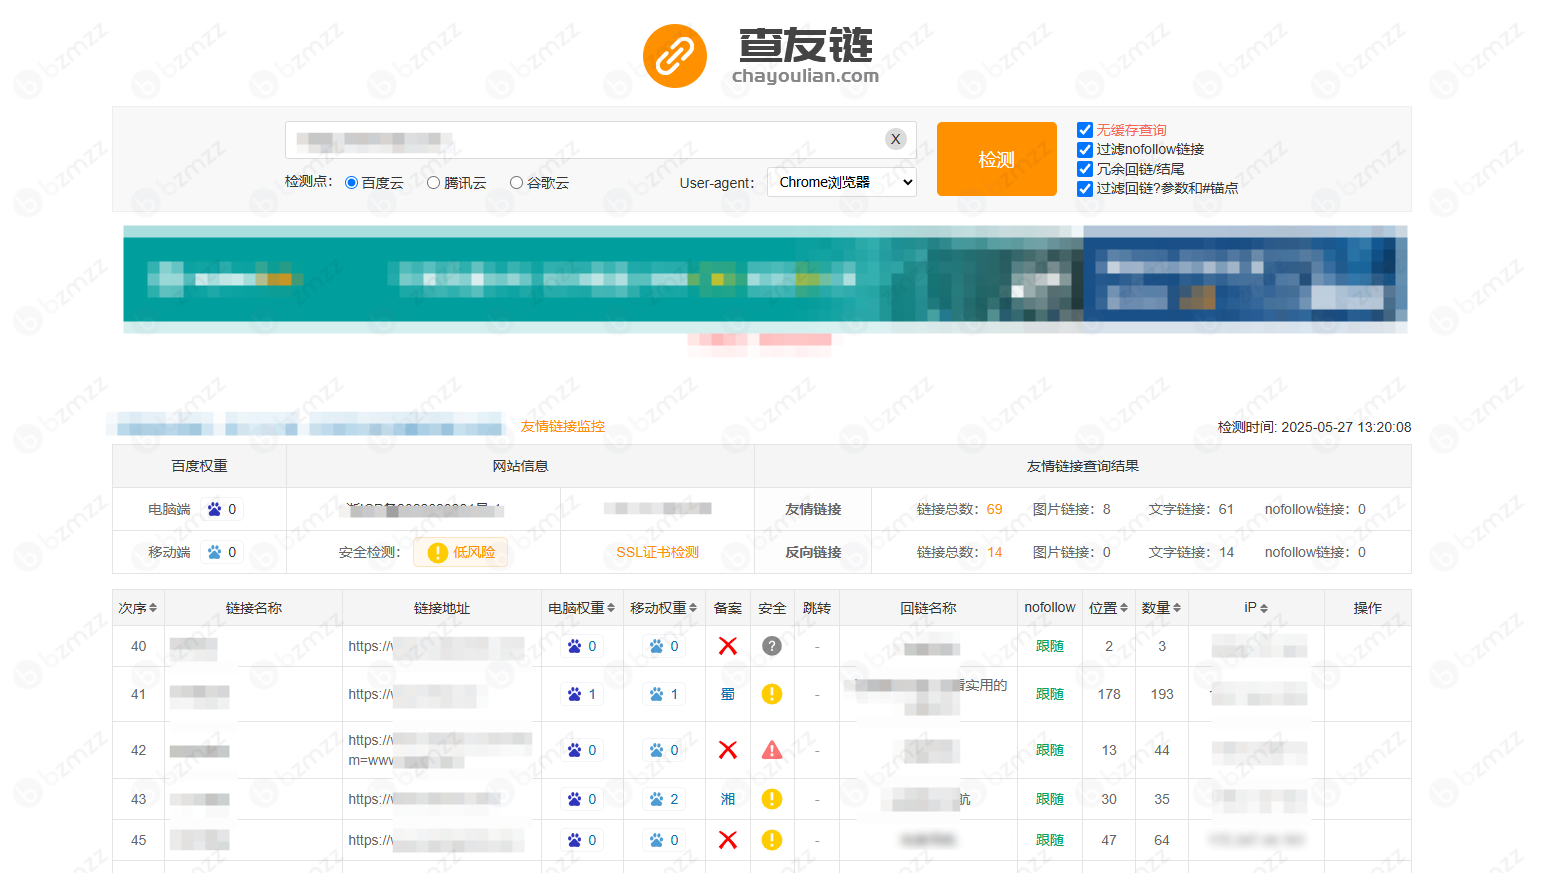Click the 移动端 Baidu paw weight icon
The width and height of the screenshot is (1544, 873).
coord(214,552)
